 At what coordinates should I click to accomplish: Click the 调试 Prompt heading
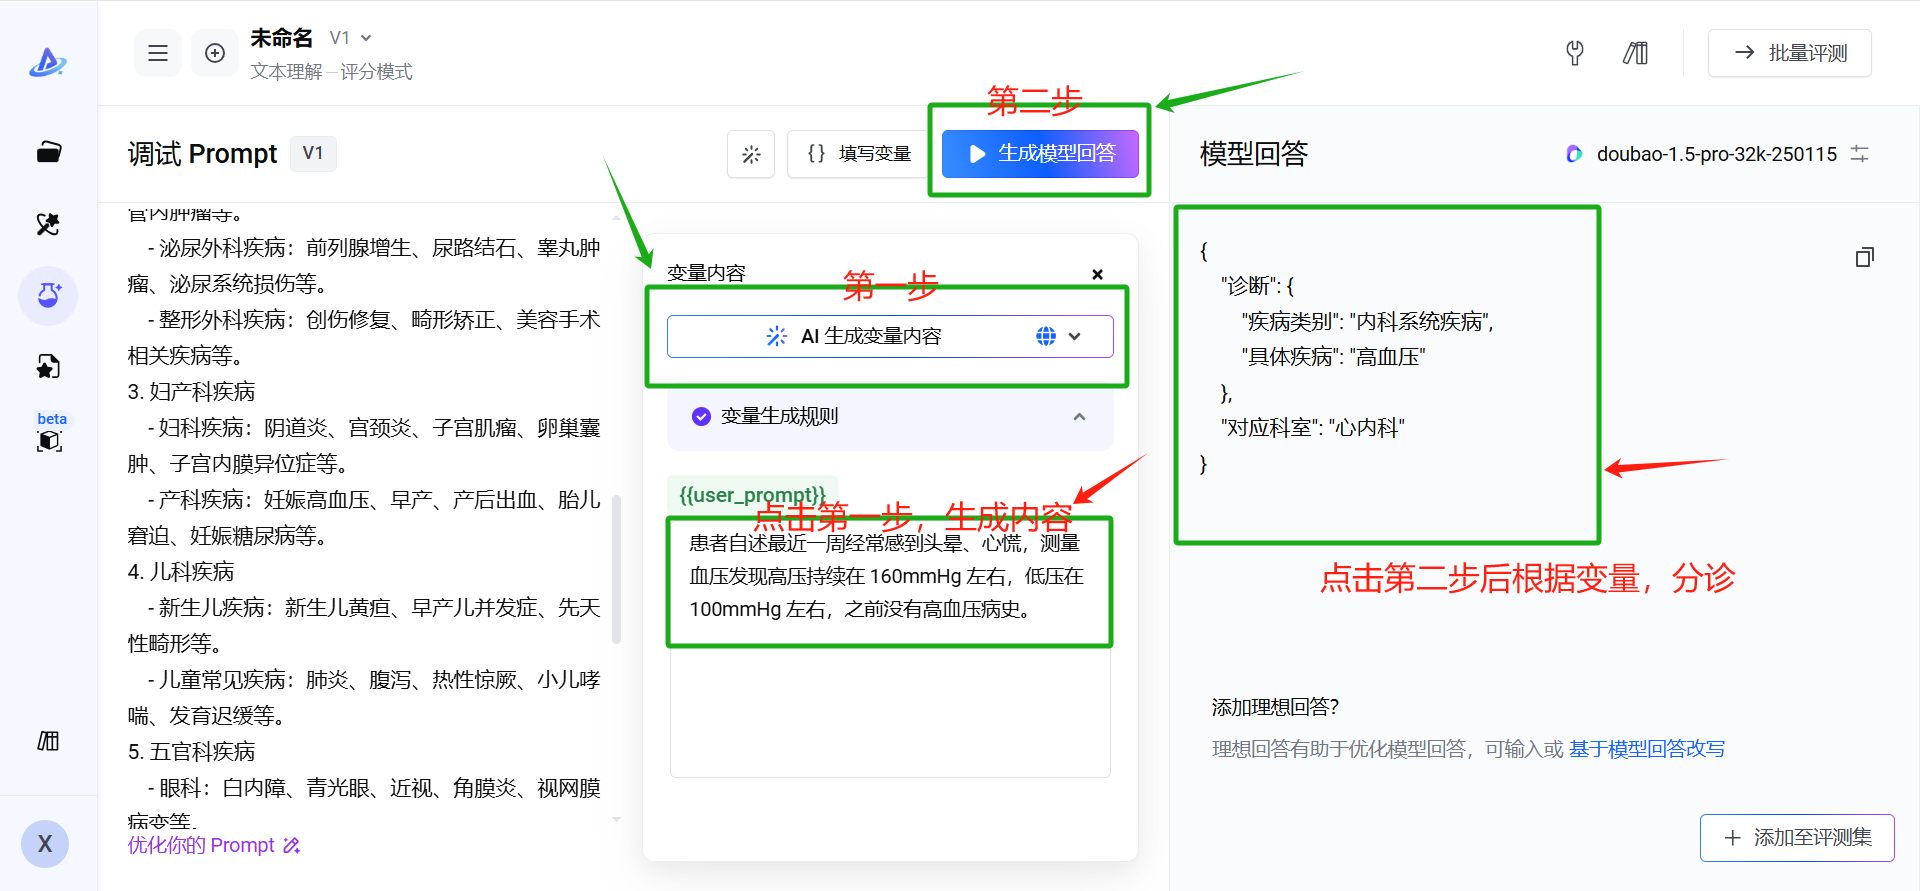coord(202,154)
